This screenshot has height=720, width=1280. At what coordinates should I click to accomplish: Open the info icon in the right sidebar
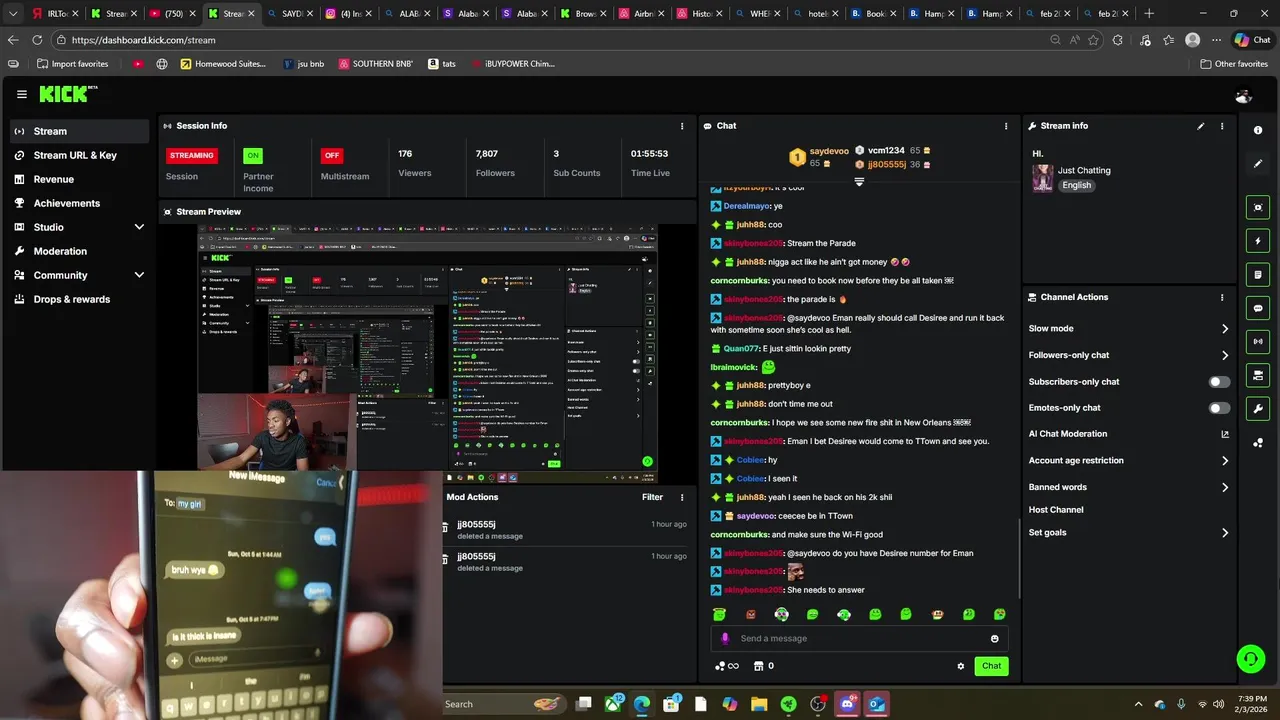[x=1258, y=131]
